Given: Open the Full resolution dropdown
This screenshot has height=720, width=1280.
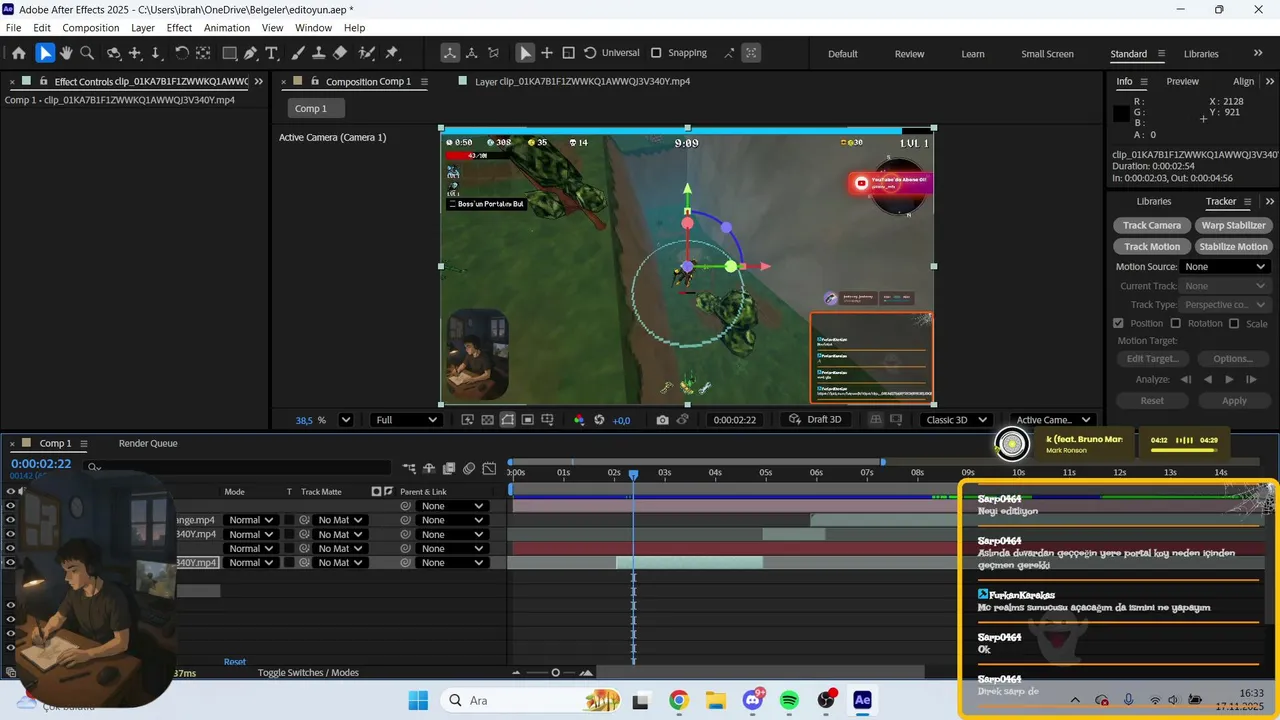Looking at the screenshot, I should 406,420.
